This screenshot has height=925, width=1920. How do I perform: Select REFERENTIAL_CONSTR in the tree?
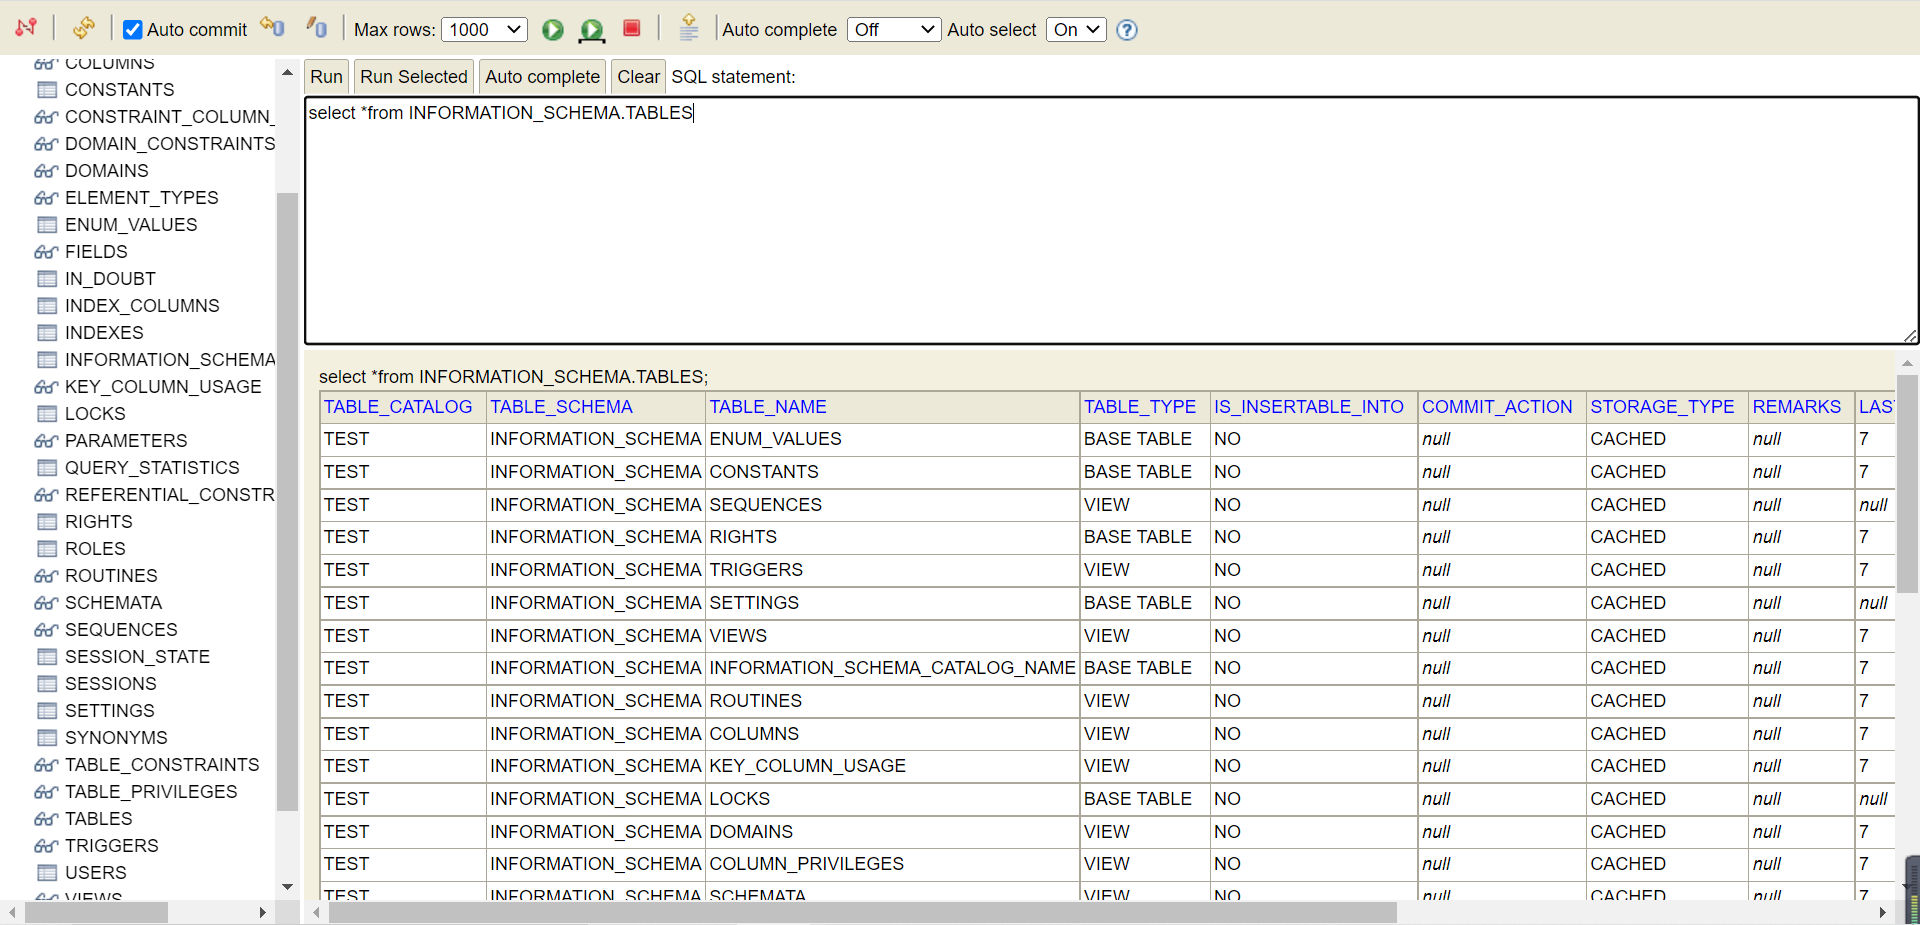170,495
